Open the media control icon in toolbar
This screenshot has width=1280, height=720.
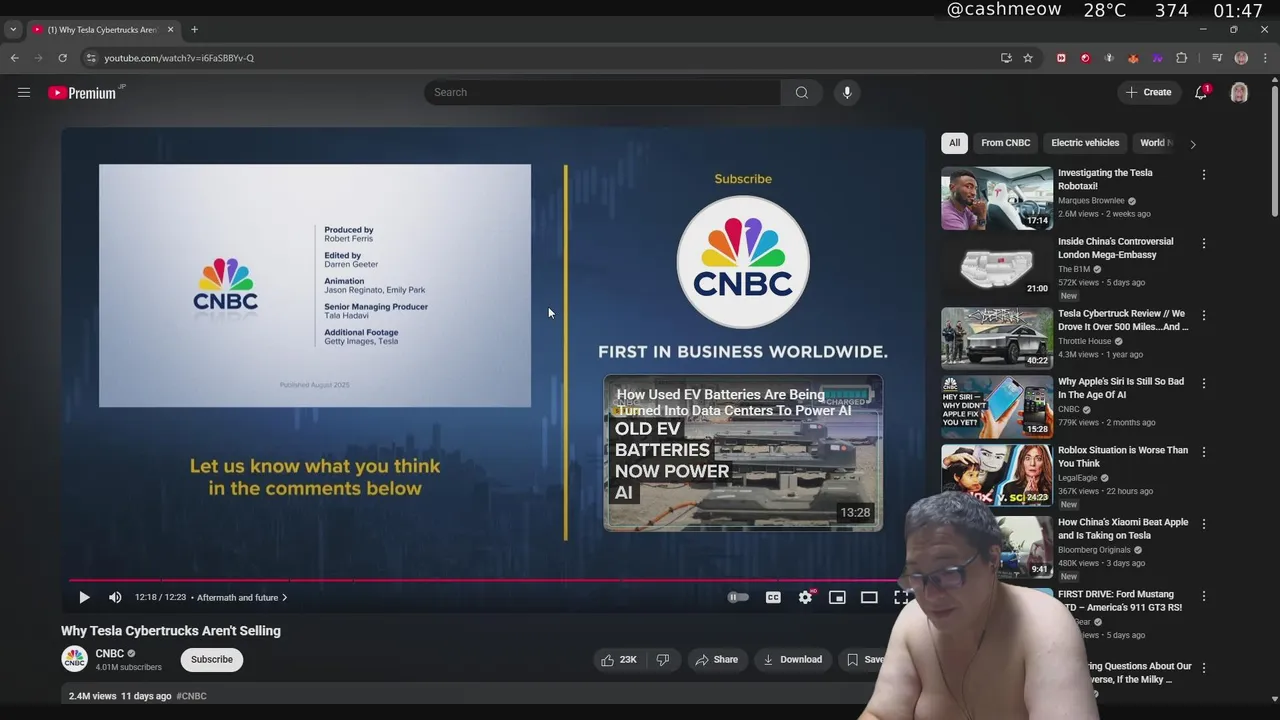[x=1217, y=58]
